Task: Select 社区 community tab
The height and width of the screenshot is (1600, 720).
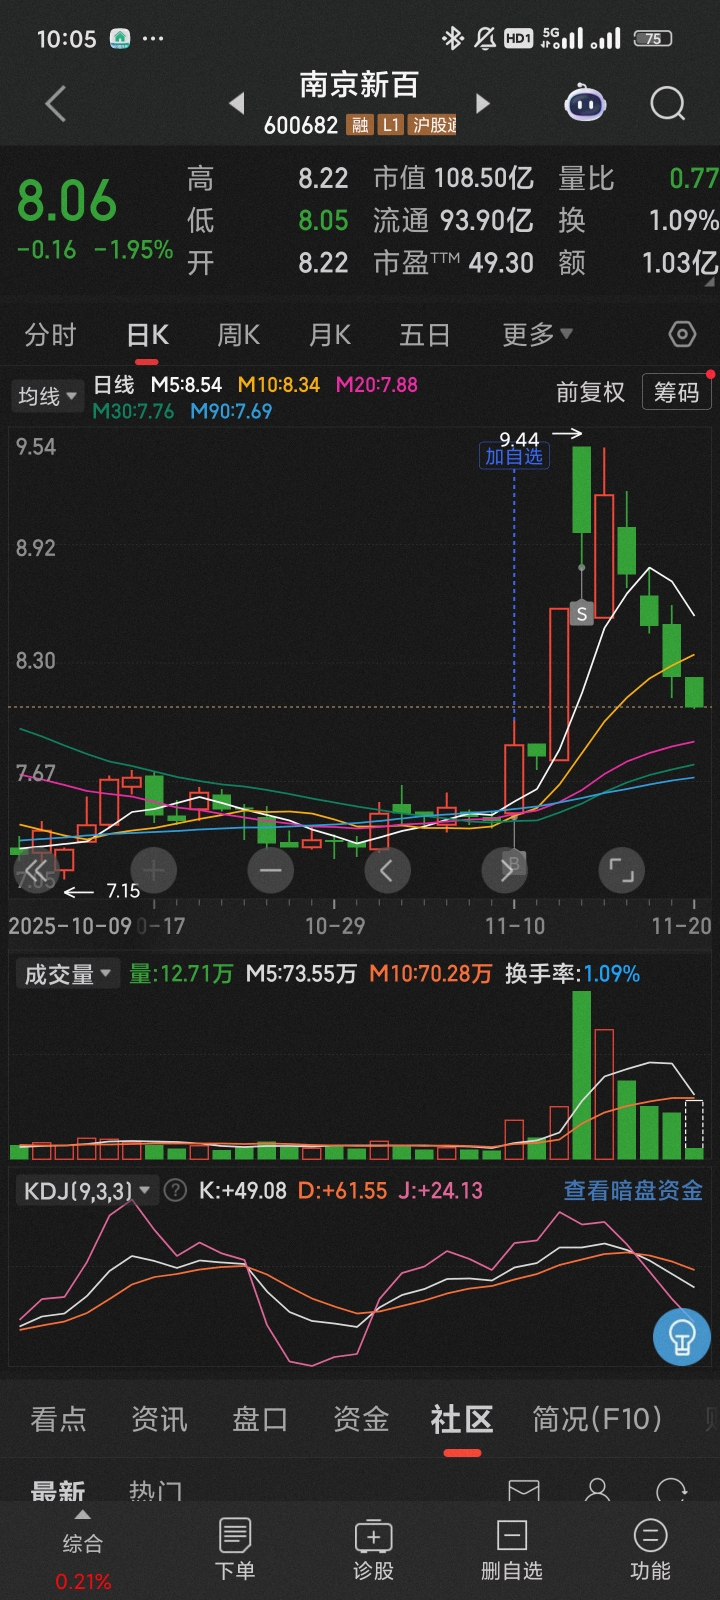Action: tap(462, 1418)
